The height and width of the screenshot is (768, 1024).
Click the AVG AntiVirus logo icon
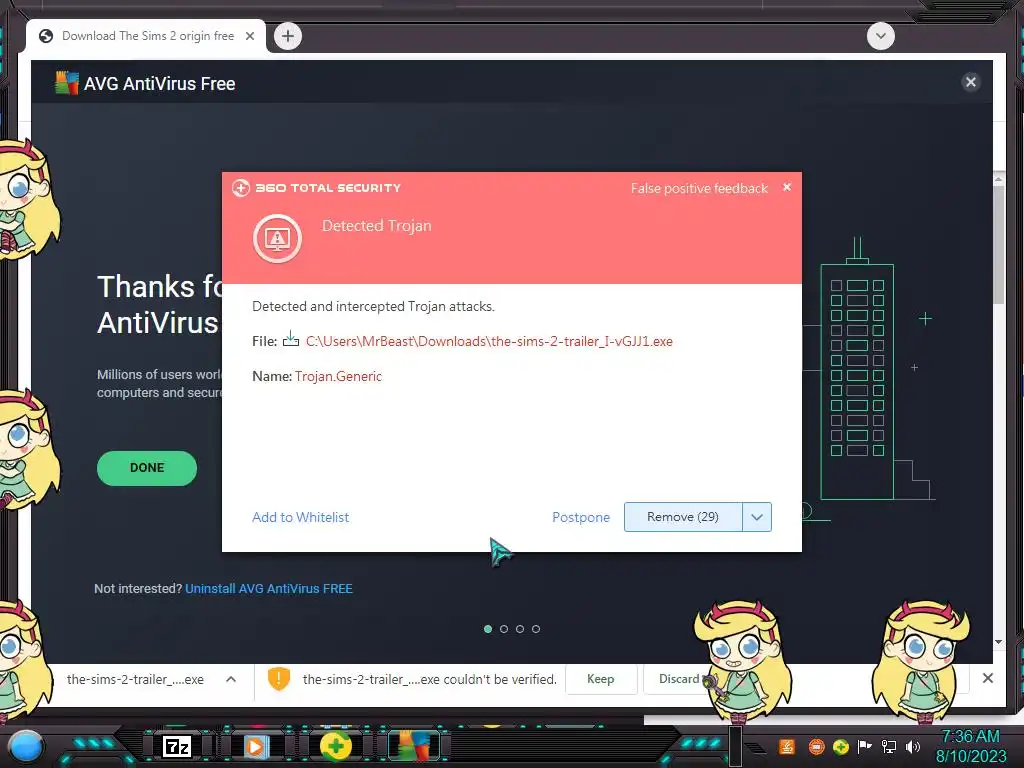pos(67,83)
